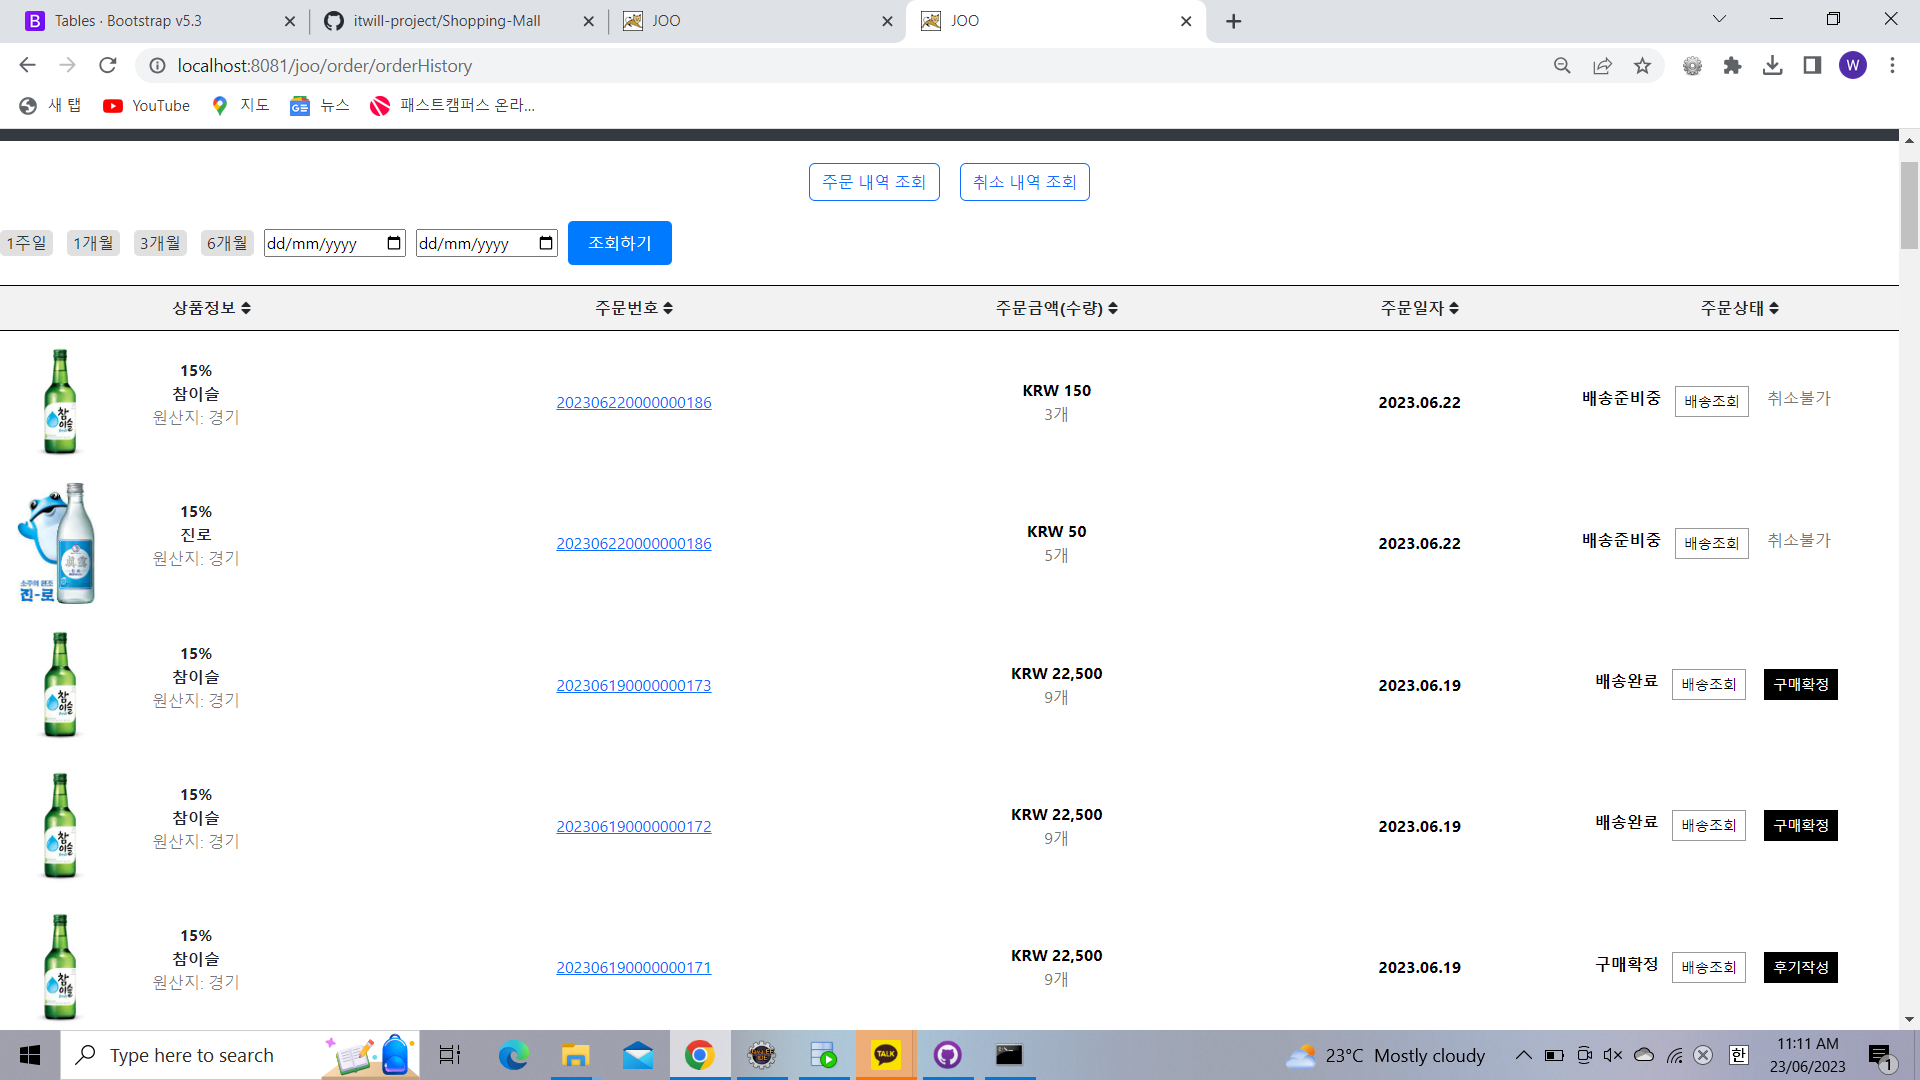
Task: Click the vertical page scrollbar thumb
Action: click(x=1909, y=205)
